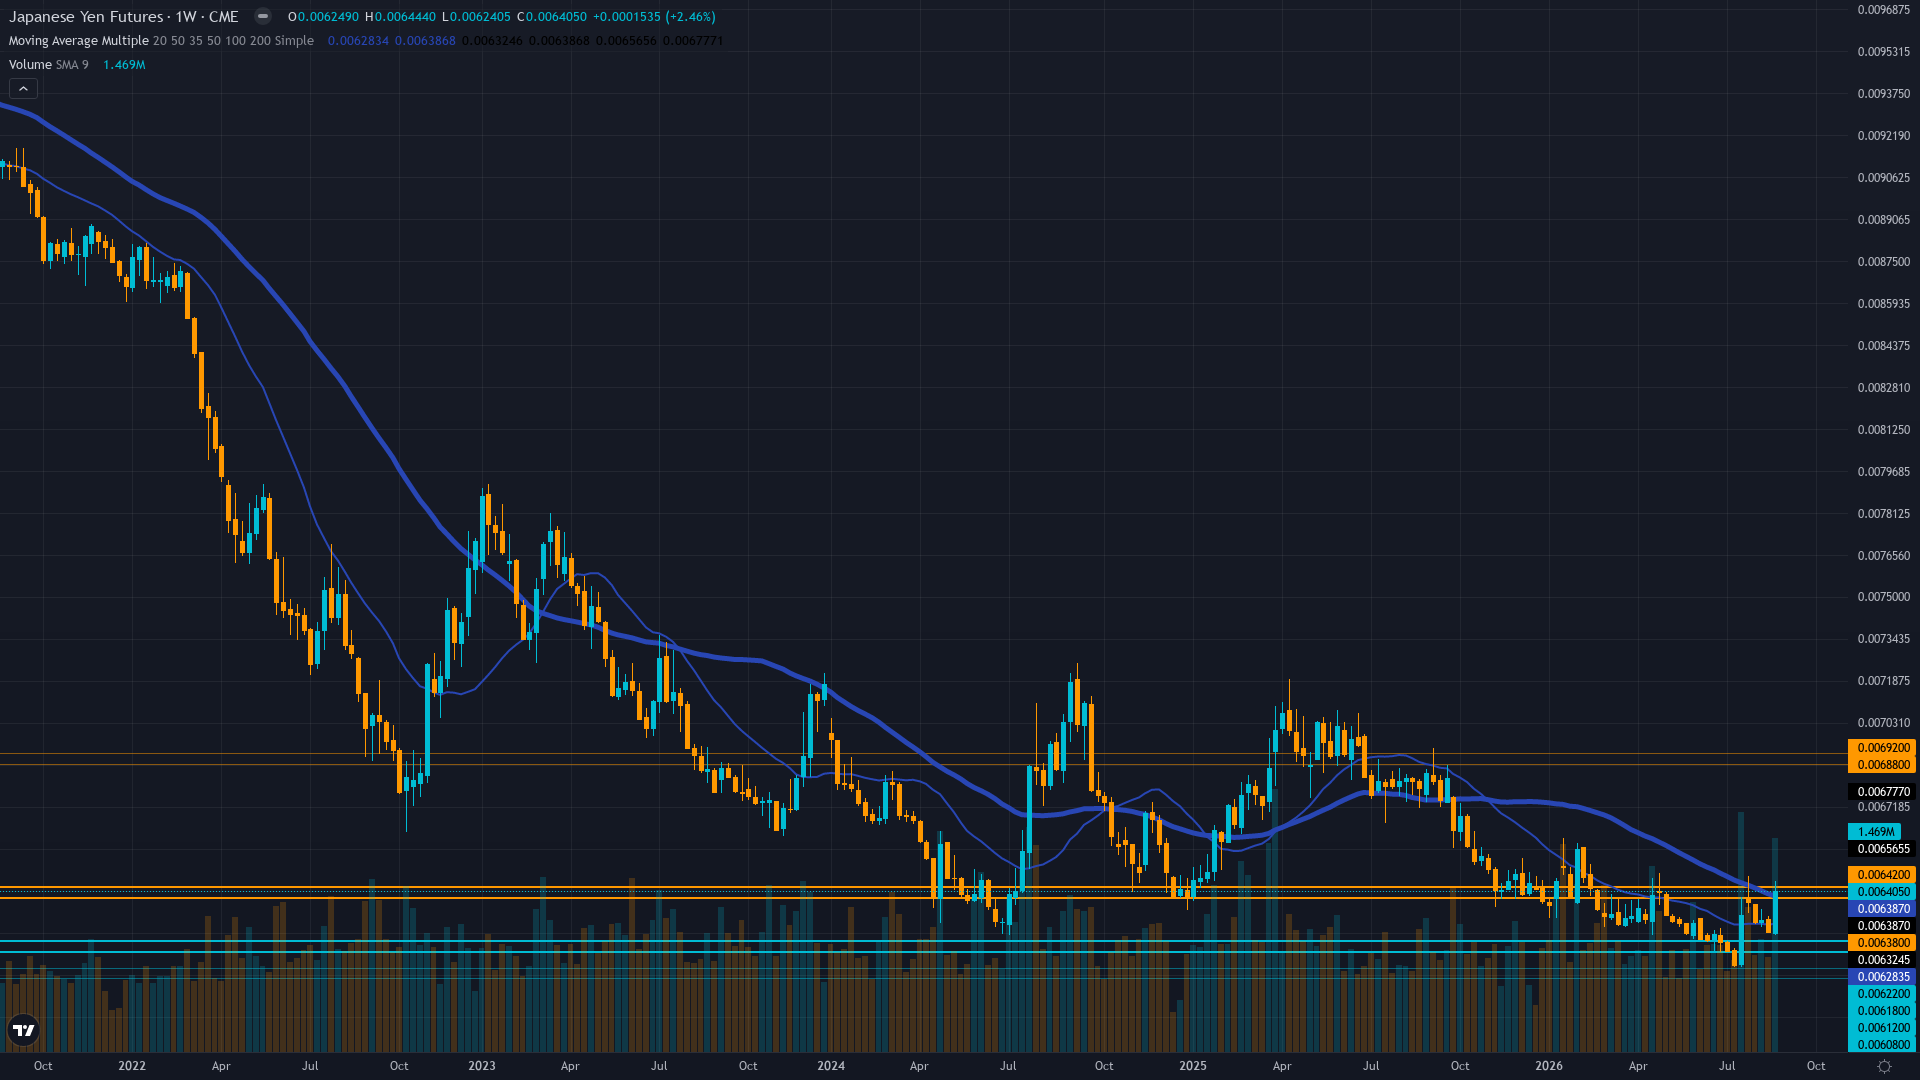Click the 0.0090625 price scale value
Screen dimensions: 1920x1080
point(1884,178)
